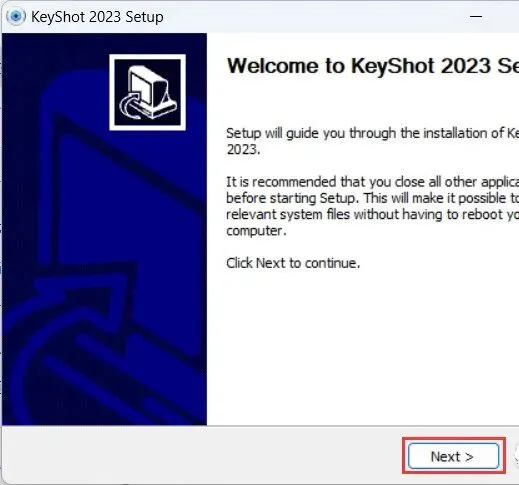Click the partially visible button right of Next
This screenshot has width=519, height=485.
pos(516,456)
